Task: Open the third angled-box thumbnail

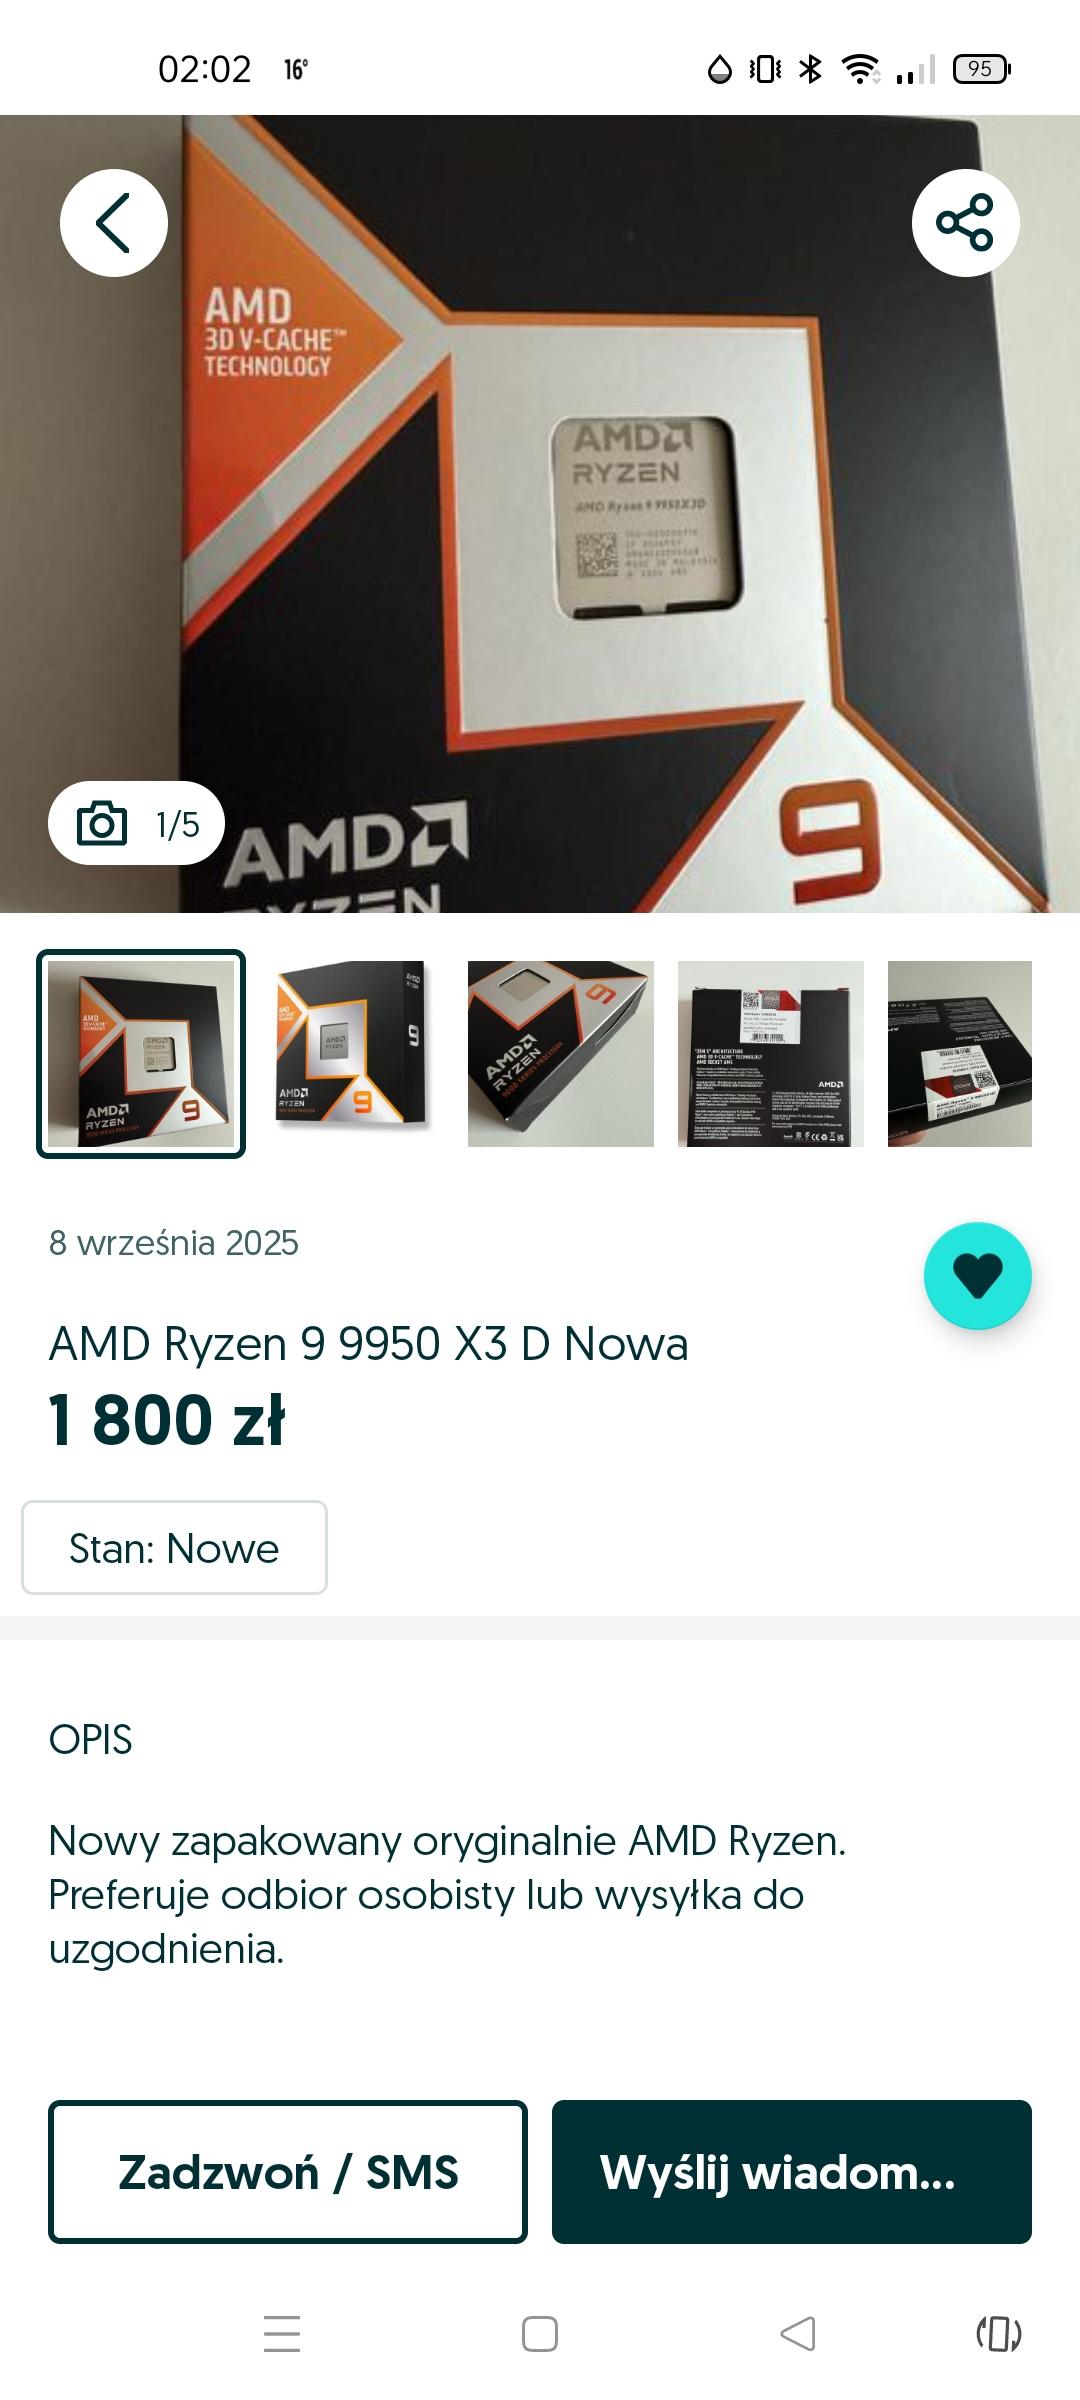Action: (x=561, y=1054)
